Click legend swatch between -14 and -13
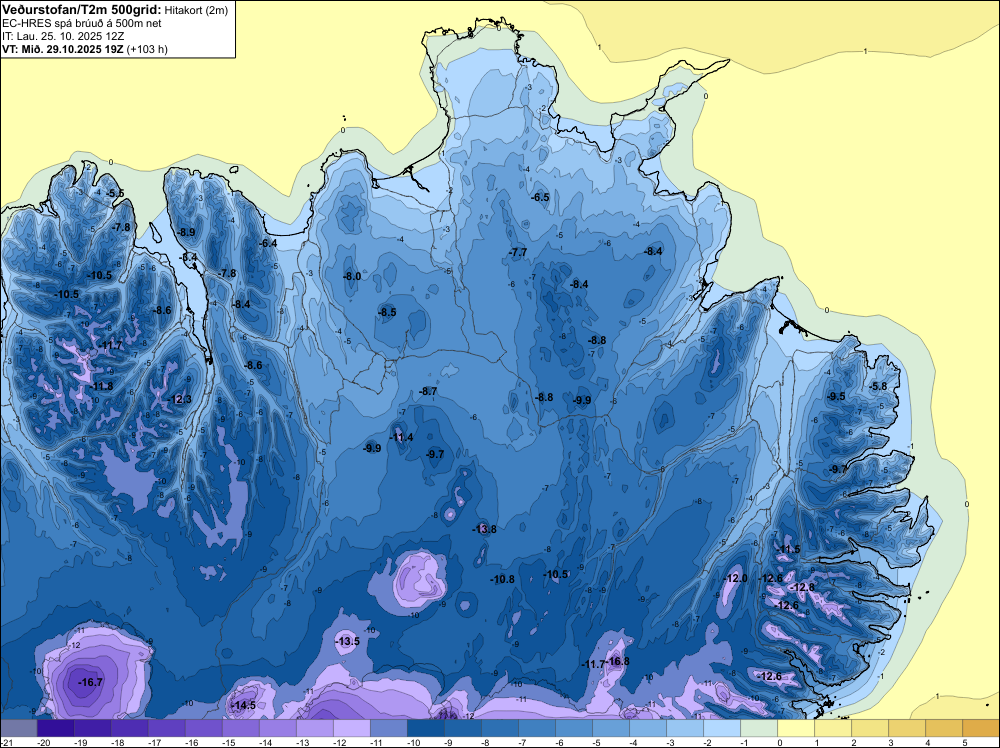Screen dimensions: 1000x748 277,728
